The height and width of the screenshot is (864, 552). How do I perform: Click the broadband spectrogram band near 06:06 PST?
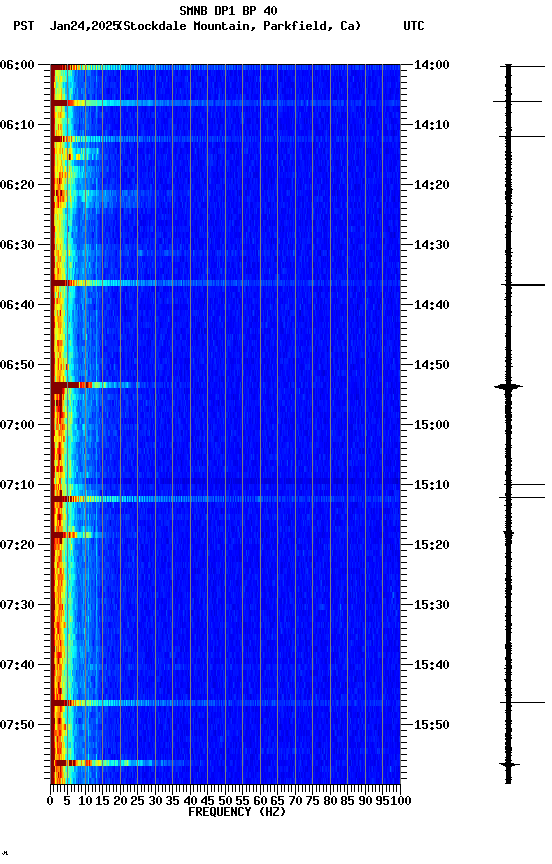[226, 103]
